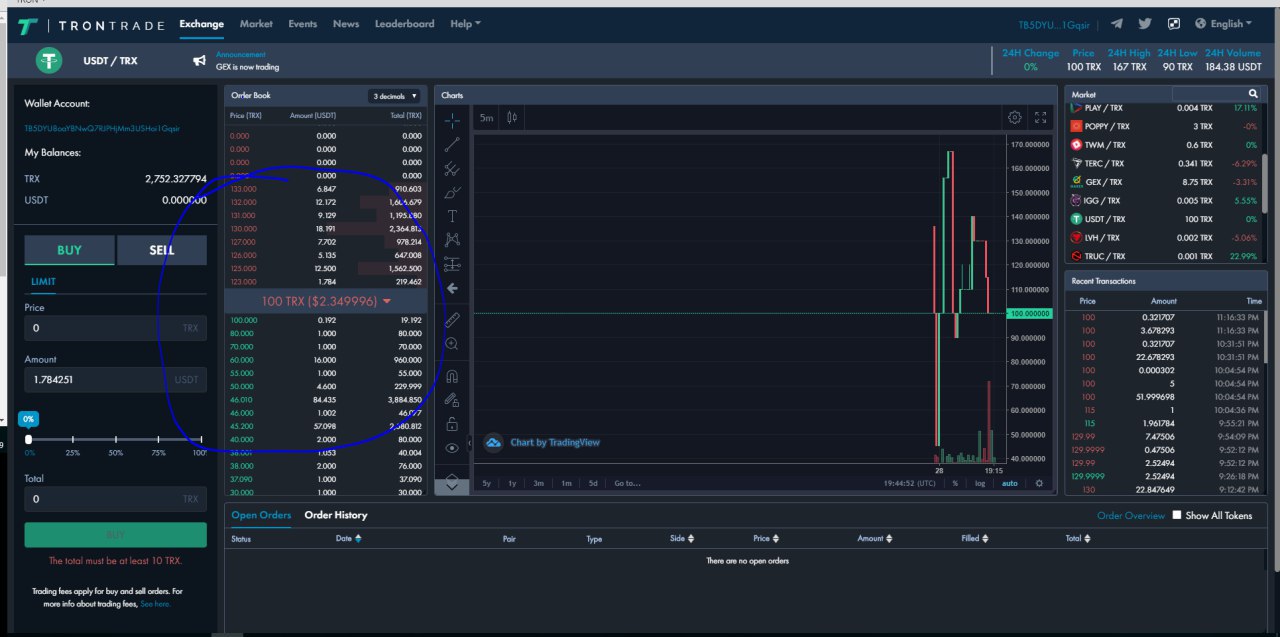Open the Go to... date button
1280x637 pixels.
click(627, 483)
